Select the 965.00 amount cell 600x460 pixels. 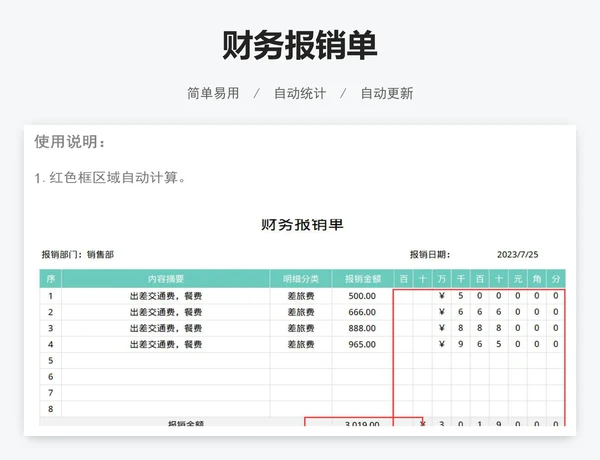[362, 344]
